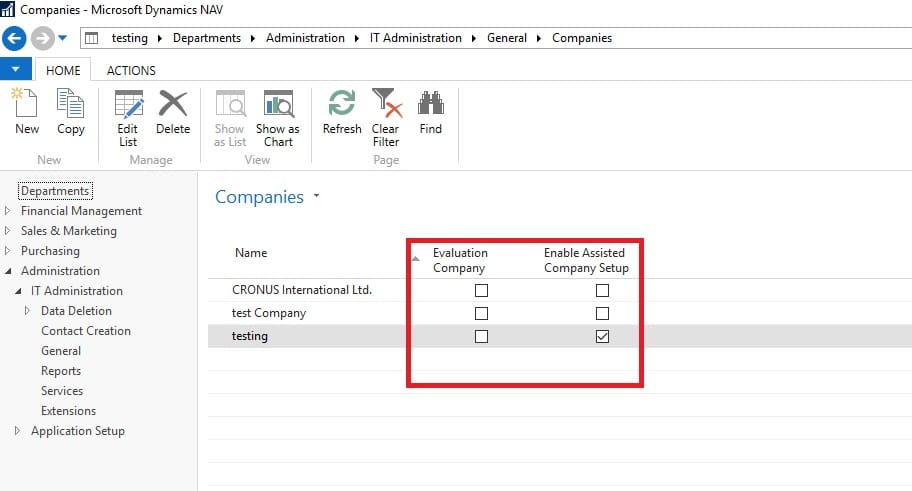Screen dimensions: 912x491
Task: Select Departments in navigation pane
Action: 55,191
